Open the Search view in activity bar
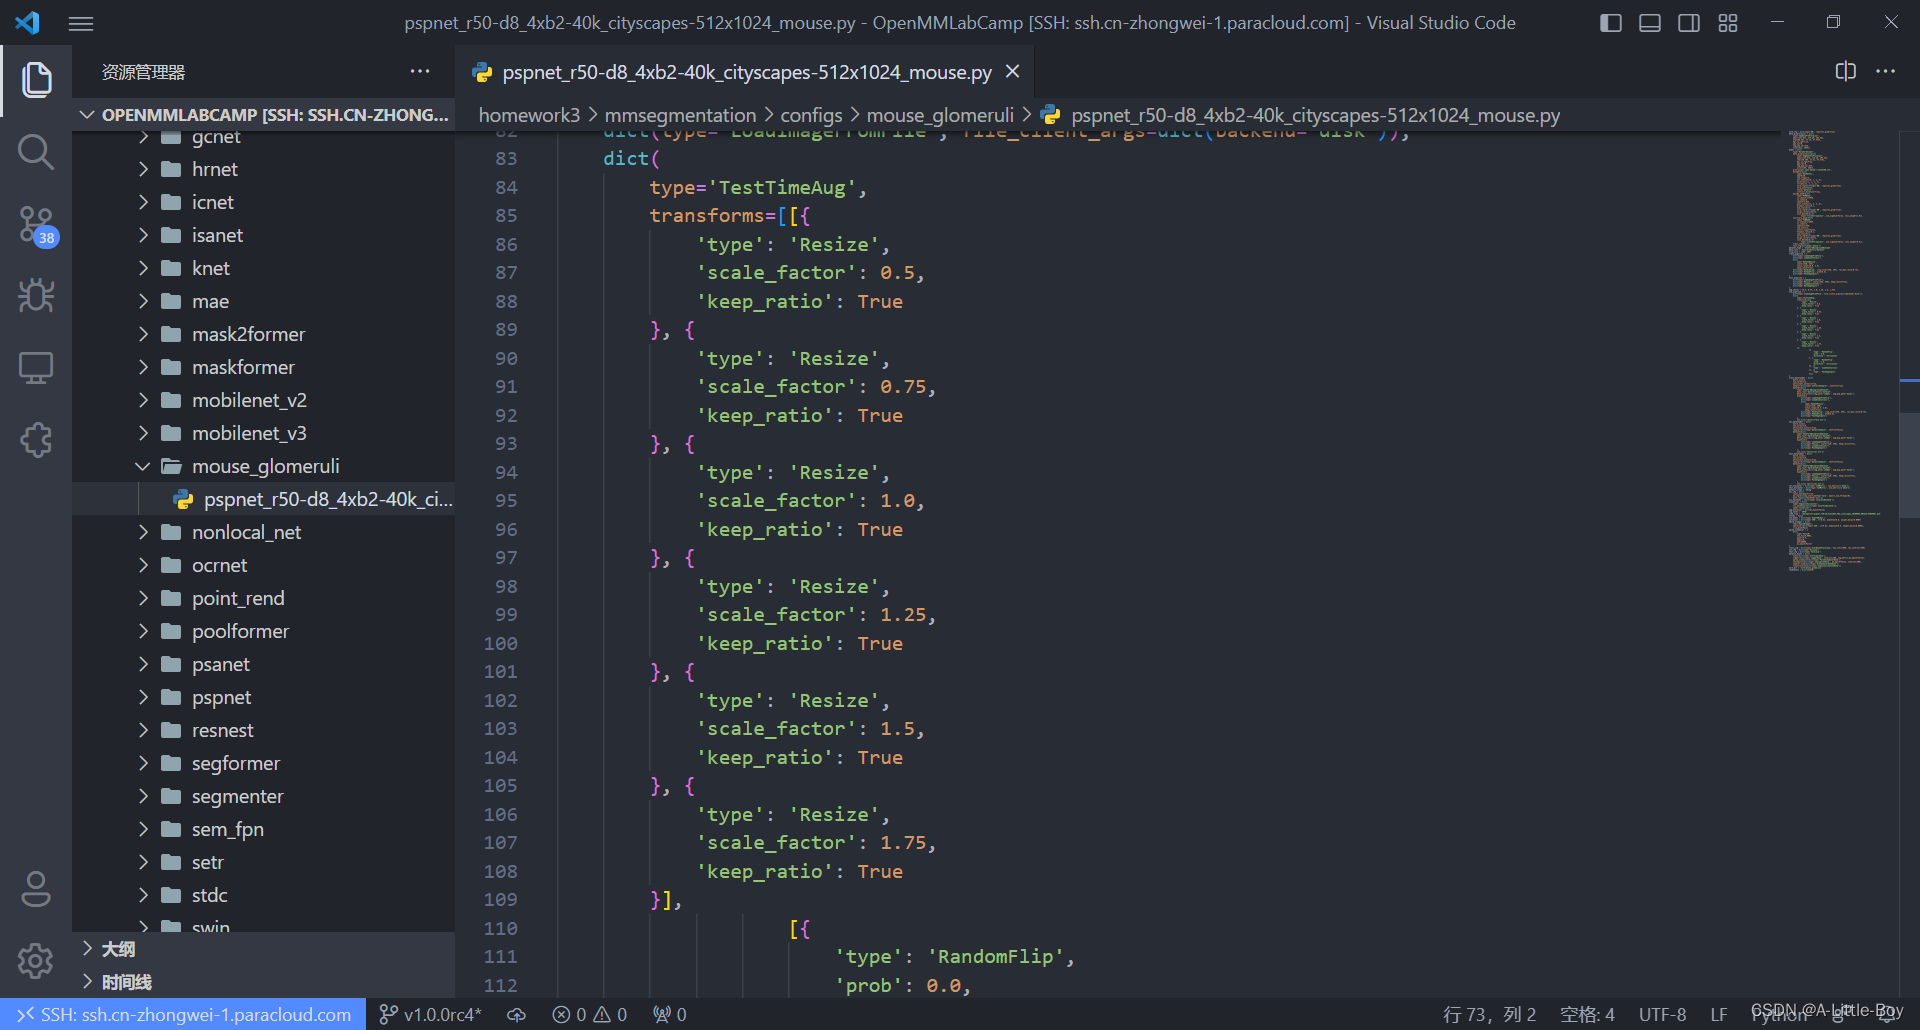 [36, 152]
